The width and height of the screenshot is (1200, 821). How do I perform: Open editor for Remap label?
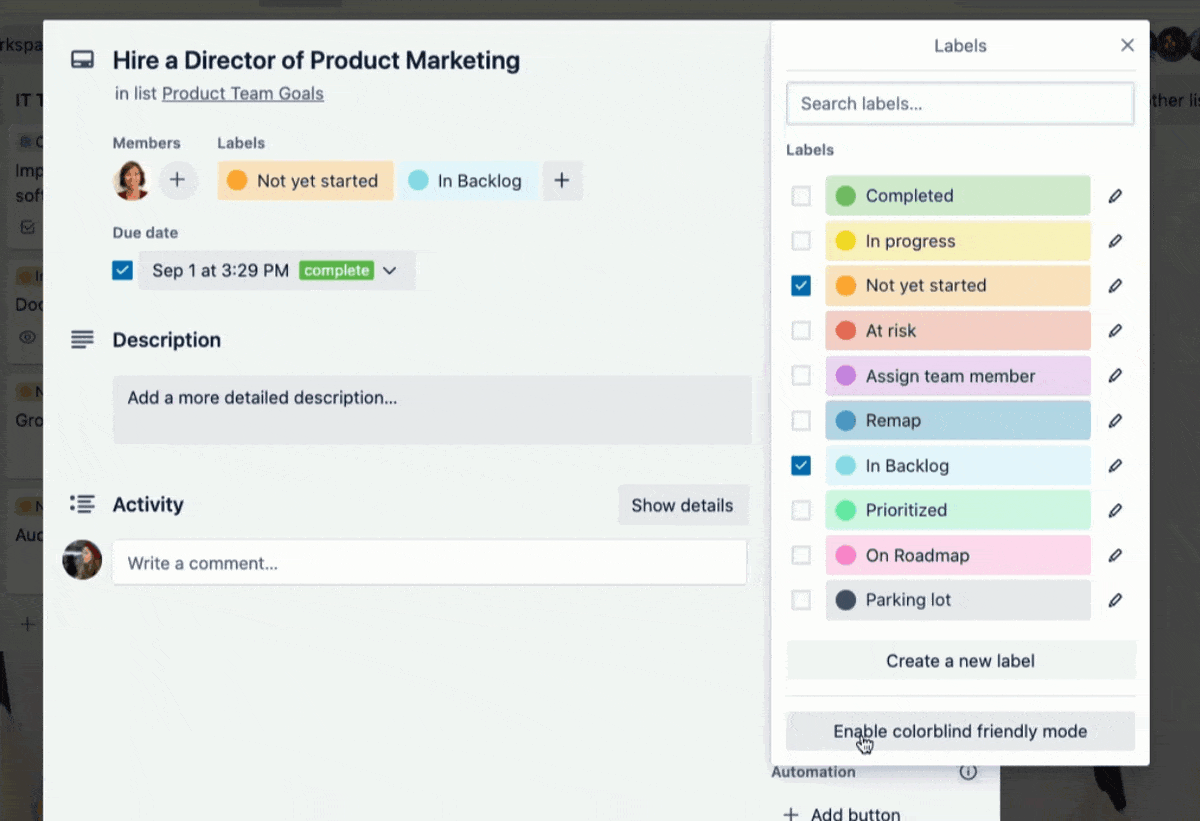(x=1115, y=421)
